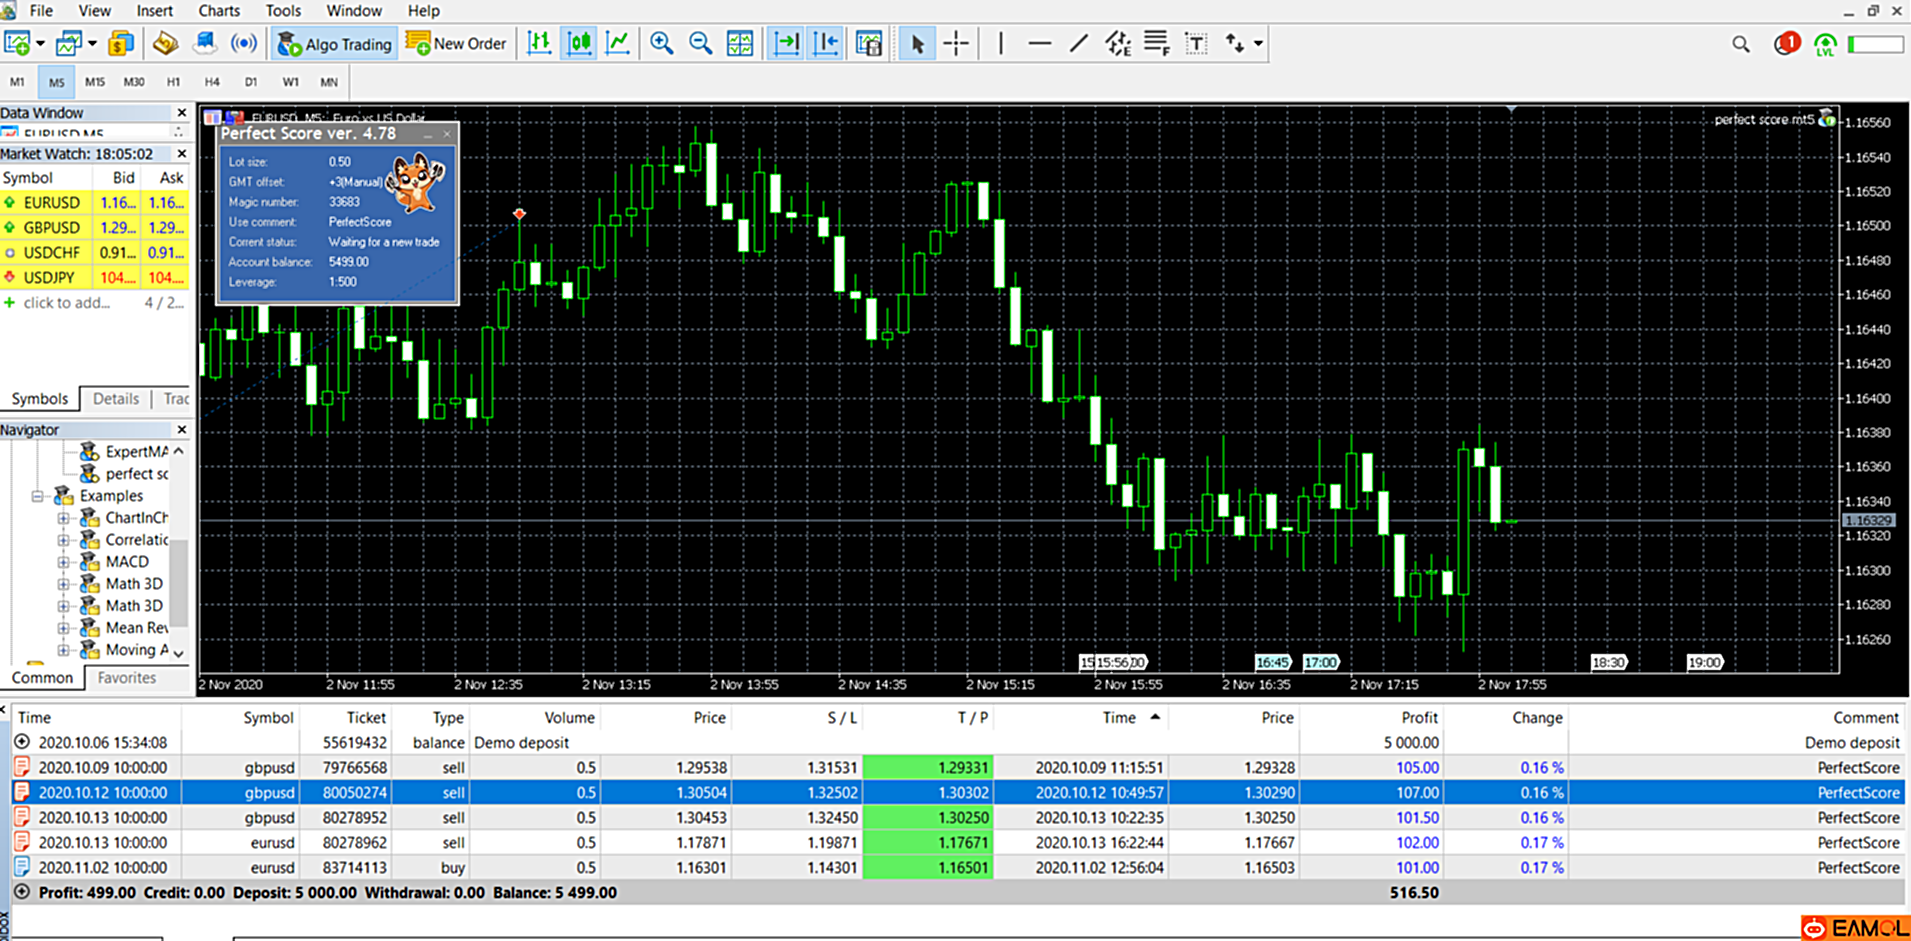
Task: Switch chart to Candlesticks style
Action: [x=579, y=43]
